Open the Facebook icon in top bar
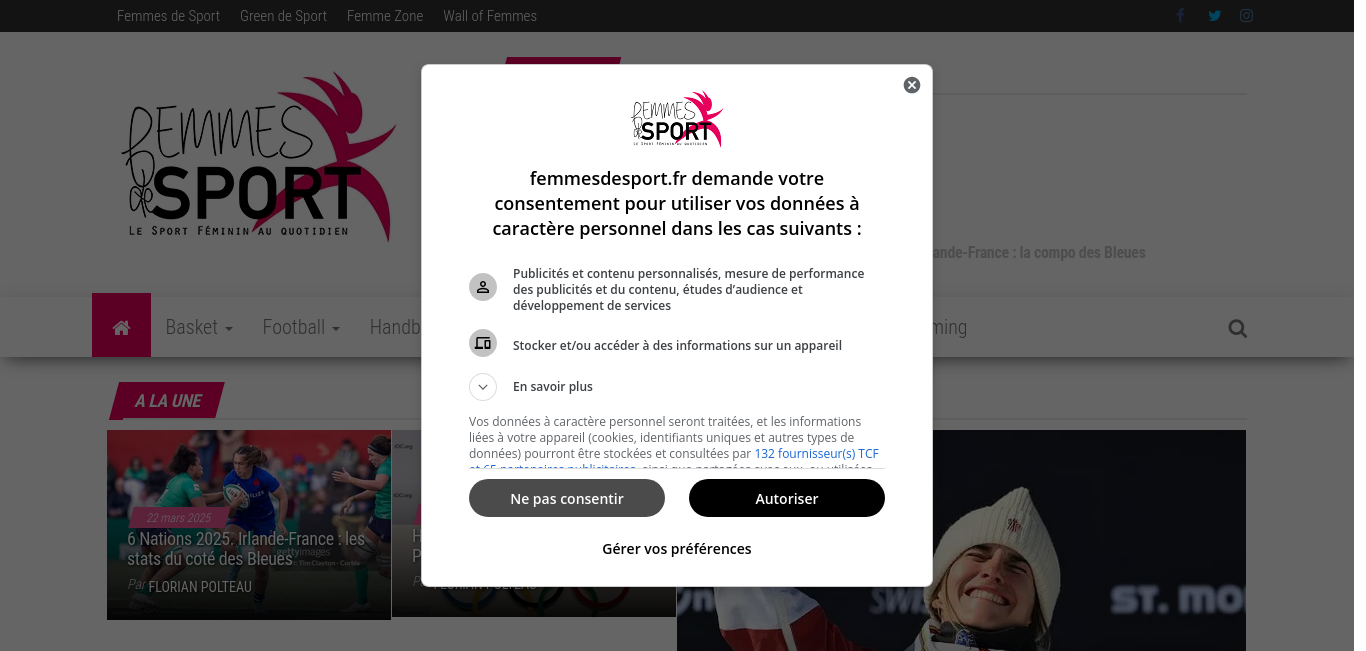 pyautogui.click(x=1181, y=16)
